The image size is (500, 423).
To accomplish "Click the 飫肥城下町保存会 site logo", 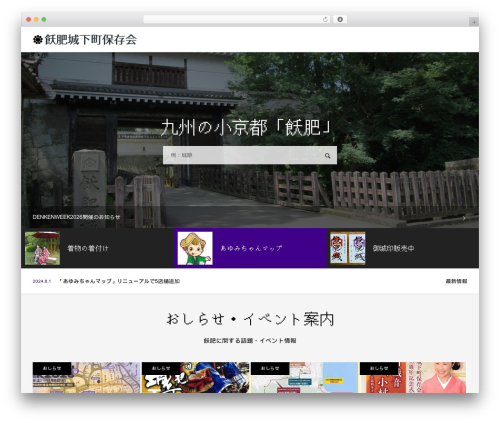I will pos(85,40).
